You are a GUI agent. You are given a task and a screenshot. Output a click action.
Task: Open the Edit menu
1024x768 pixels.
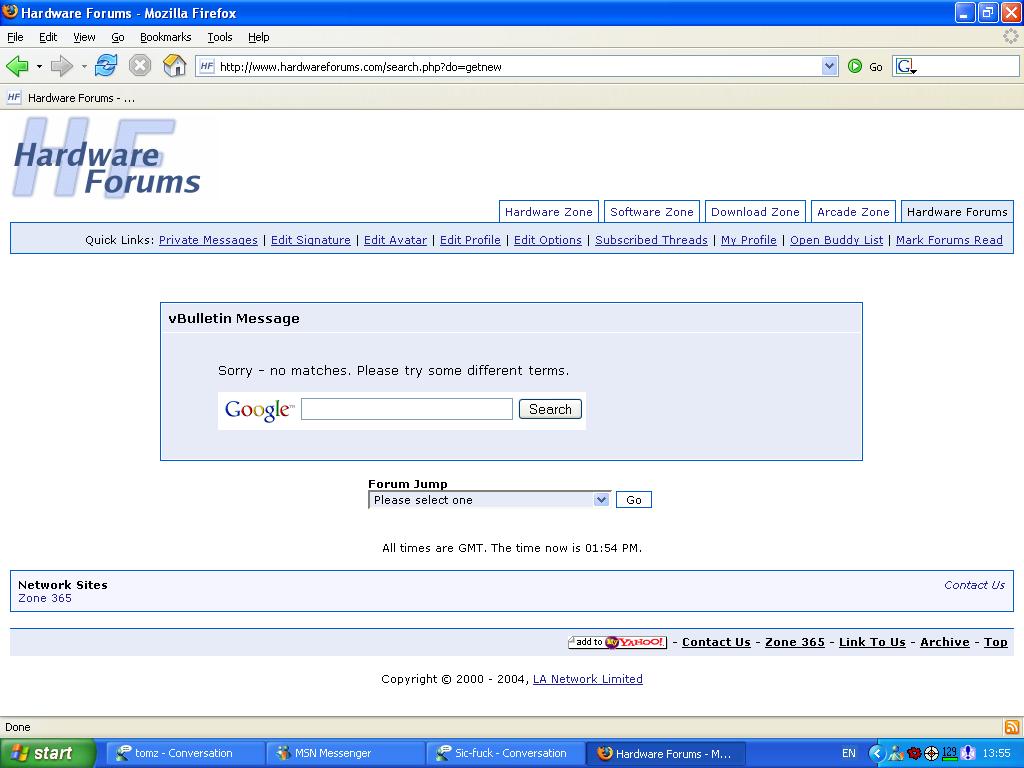[x=48, y=37]
